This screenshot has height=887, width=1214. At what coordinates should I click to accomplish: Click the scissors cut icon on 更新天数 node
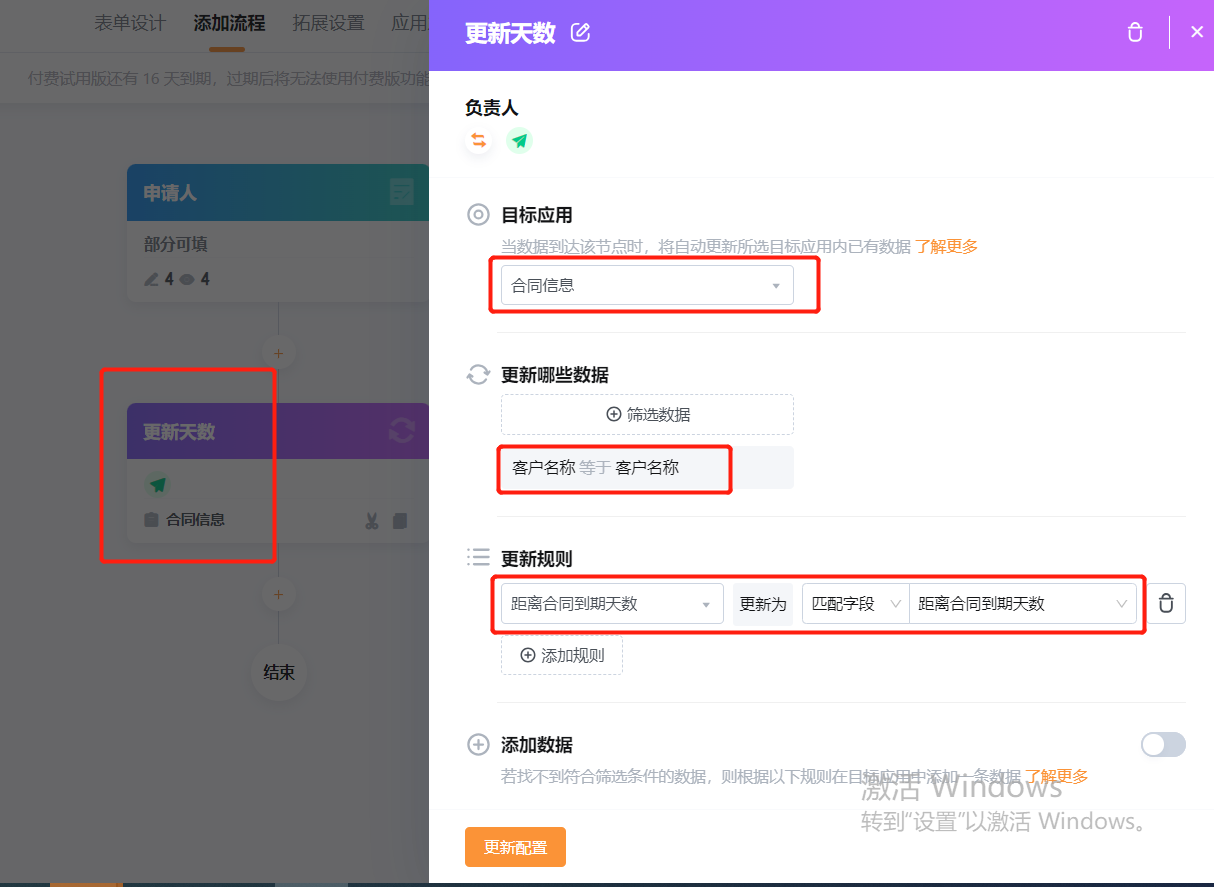pos(371,520)
